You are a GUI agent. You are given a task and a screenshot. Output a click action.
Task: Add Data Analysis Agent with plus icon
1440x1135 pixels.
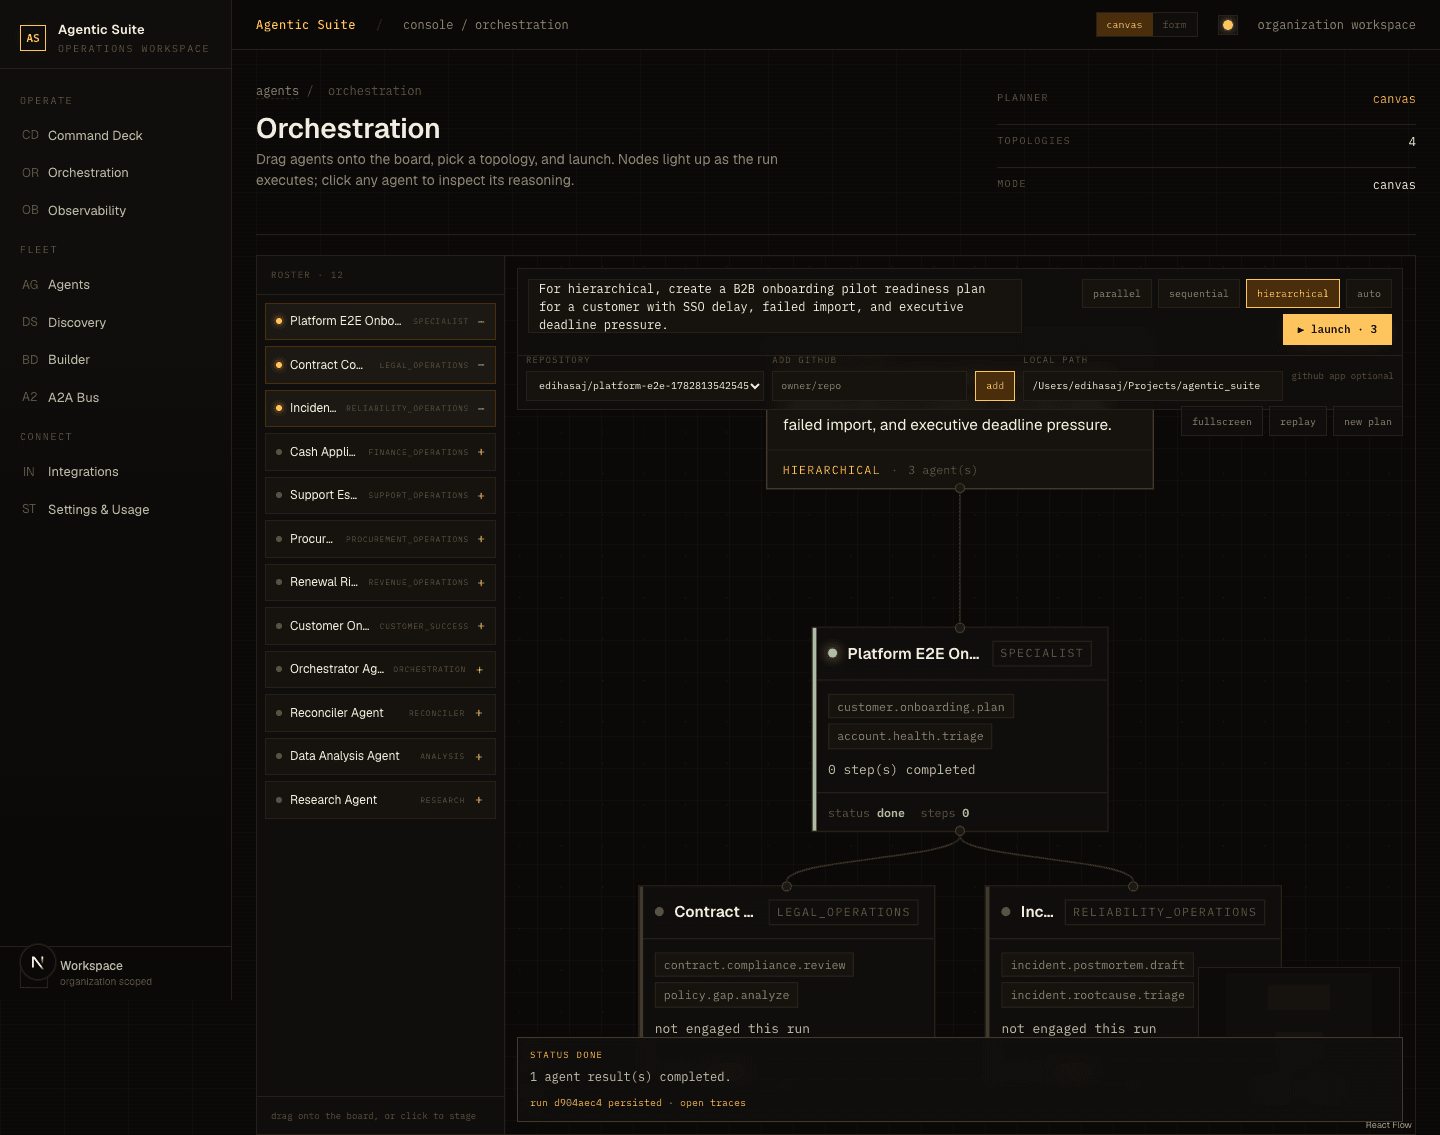pyautogui.click(x=479, y=756)
